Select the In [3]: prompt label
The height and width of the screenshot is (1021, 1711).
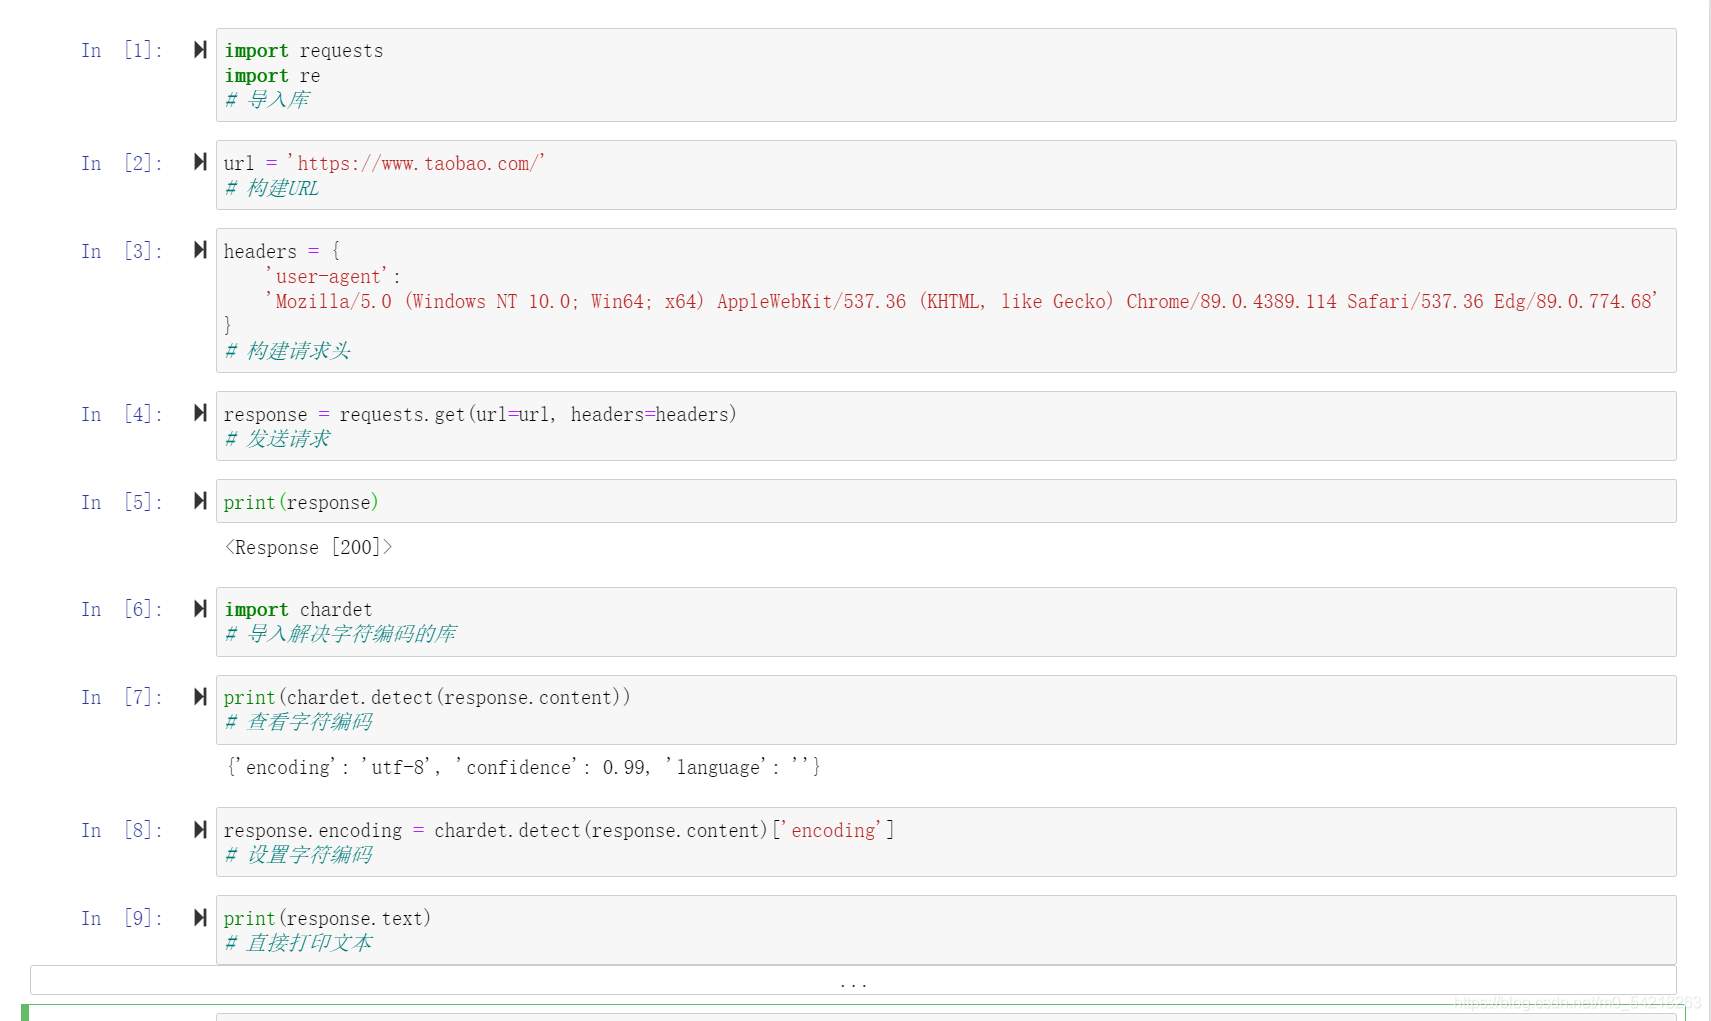point(122,251)
